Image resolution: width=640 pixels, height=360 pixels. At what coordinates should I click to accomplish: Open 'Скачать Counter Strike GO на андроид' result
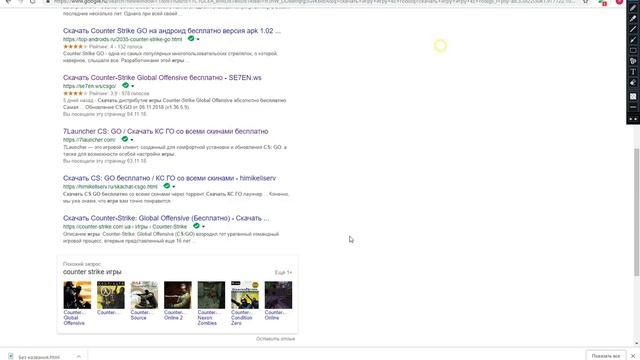click(x=172, y=31)
